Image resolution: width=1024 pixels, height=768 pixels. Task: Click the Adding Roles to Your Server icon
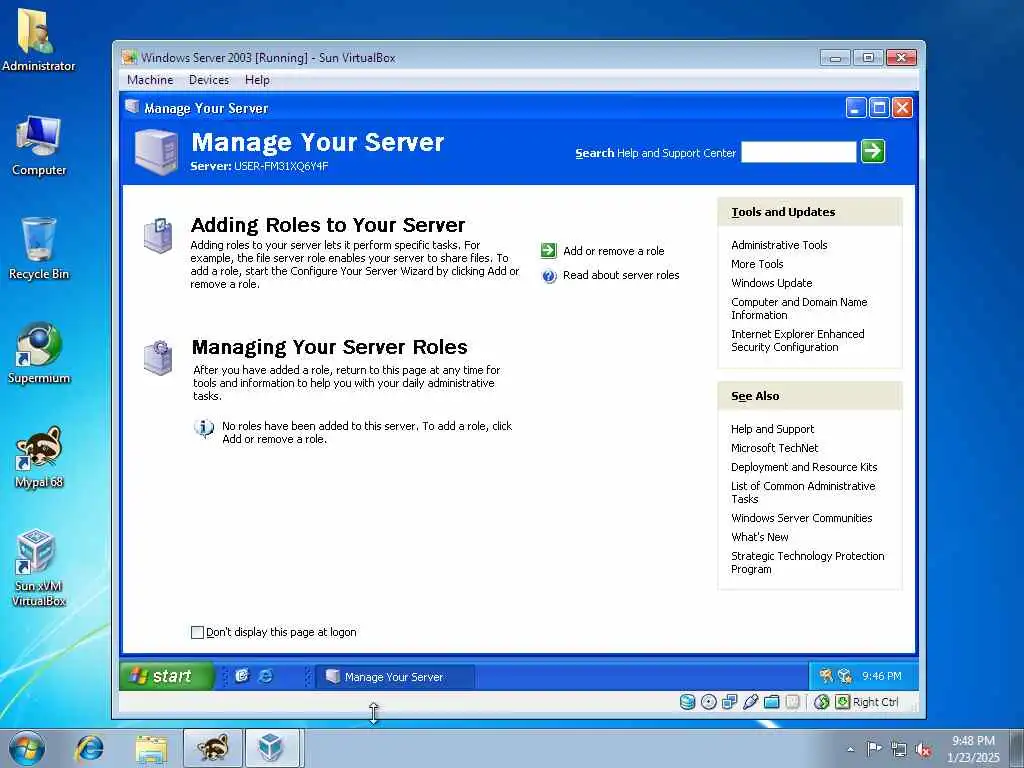point(158,235)
